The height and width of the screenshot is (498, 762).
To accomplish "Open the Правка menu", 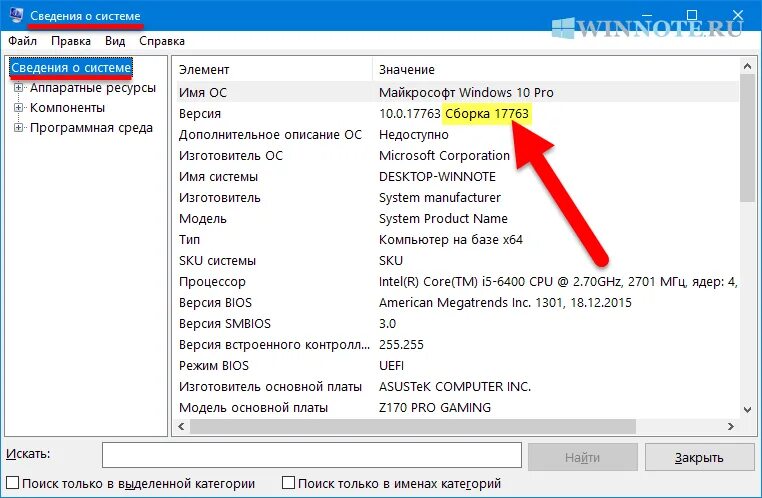I will point(71,41).
